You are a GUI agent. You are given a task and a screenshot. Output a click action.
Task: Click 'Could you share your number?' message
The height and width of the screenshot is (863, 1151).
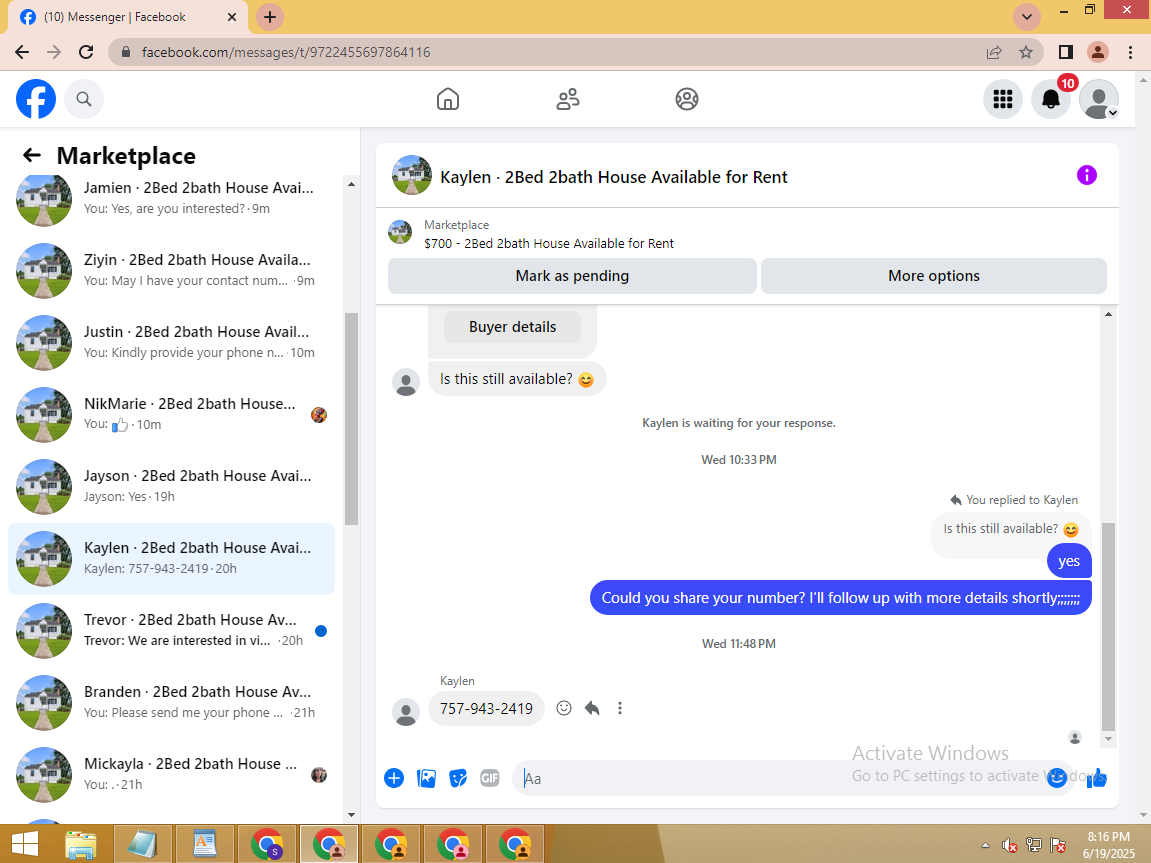pos(840,598)
